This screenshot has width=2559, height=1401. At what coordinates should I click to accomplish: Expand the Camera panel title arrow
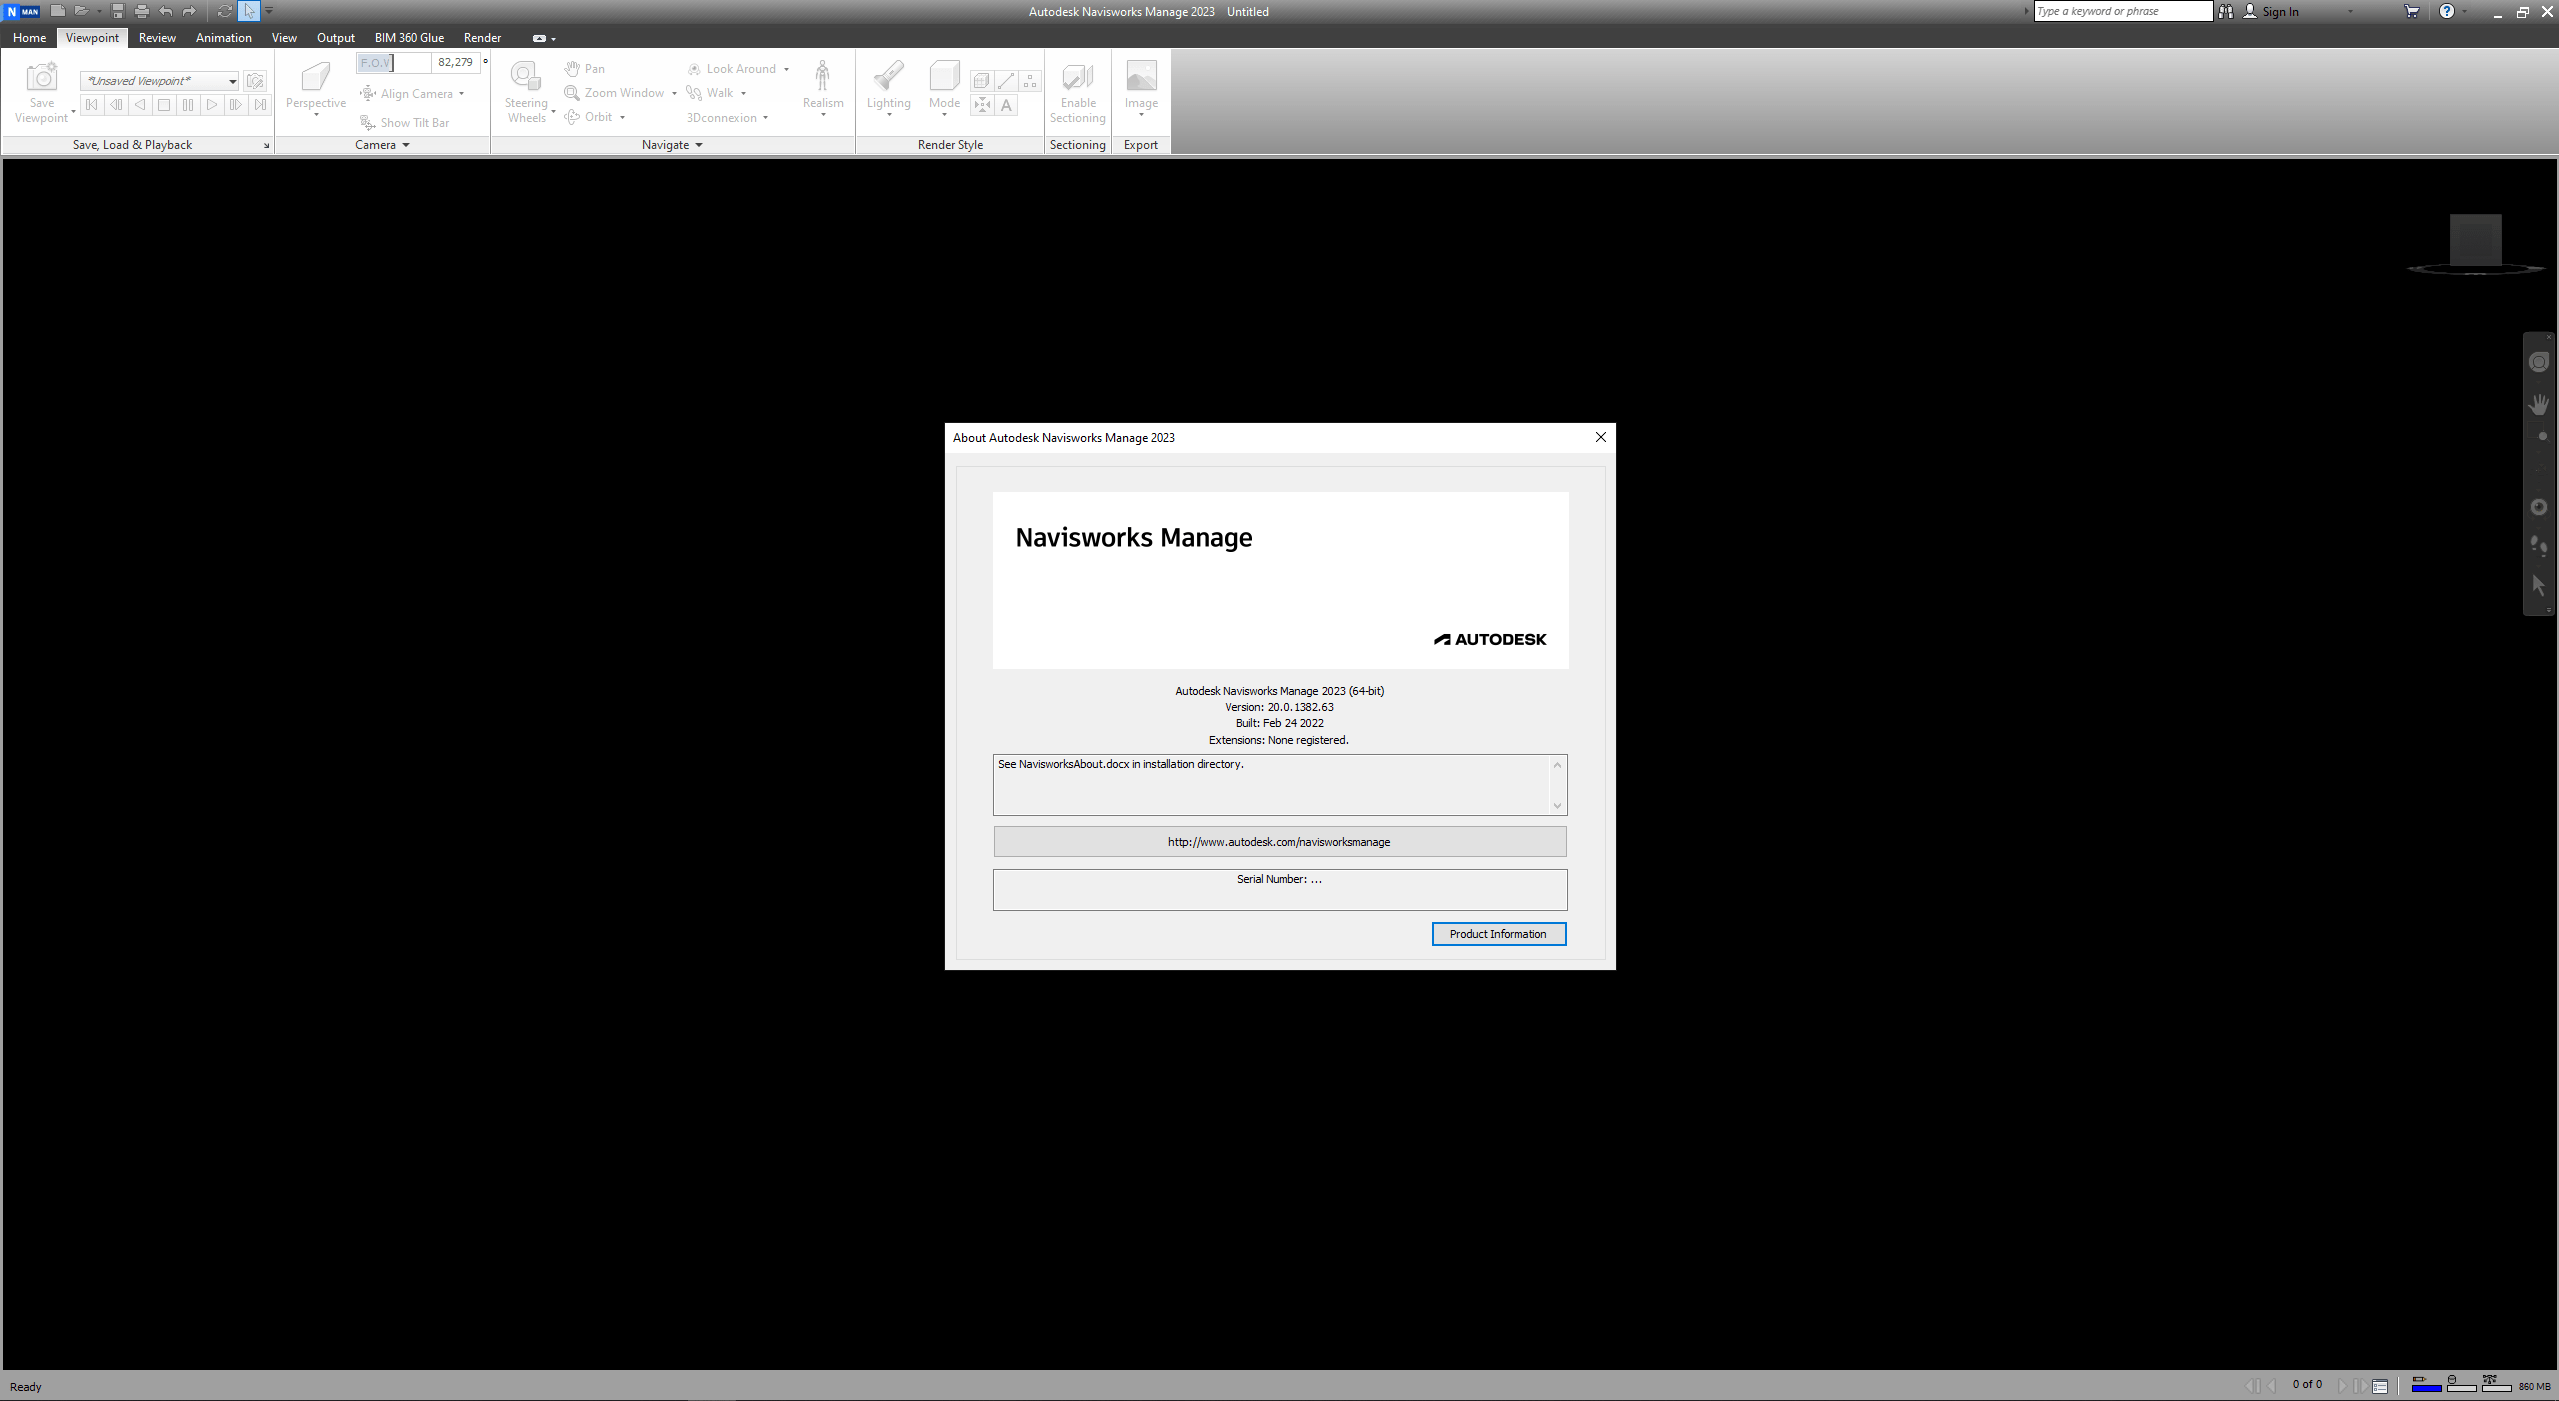click(406, 145)
